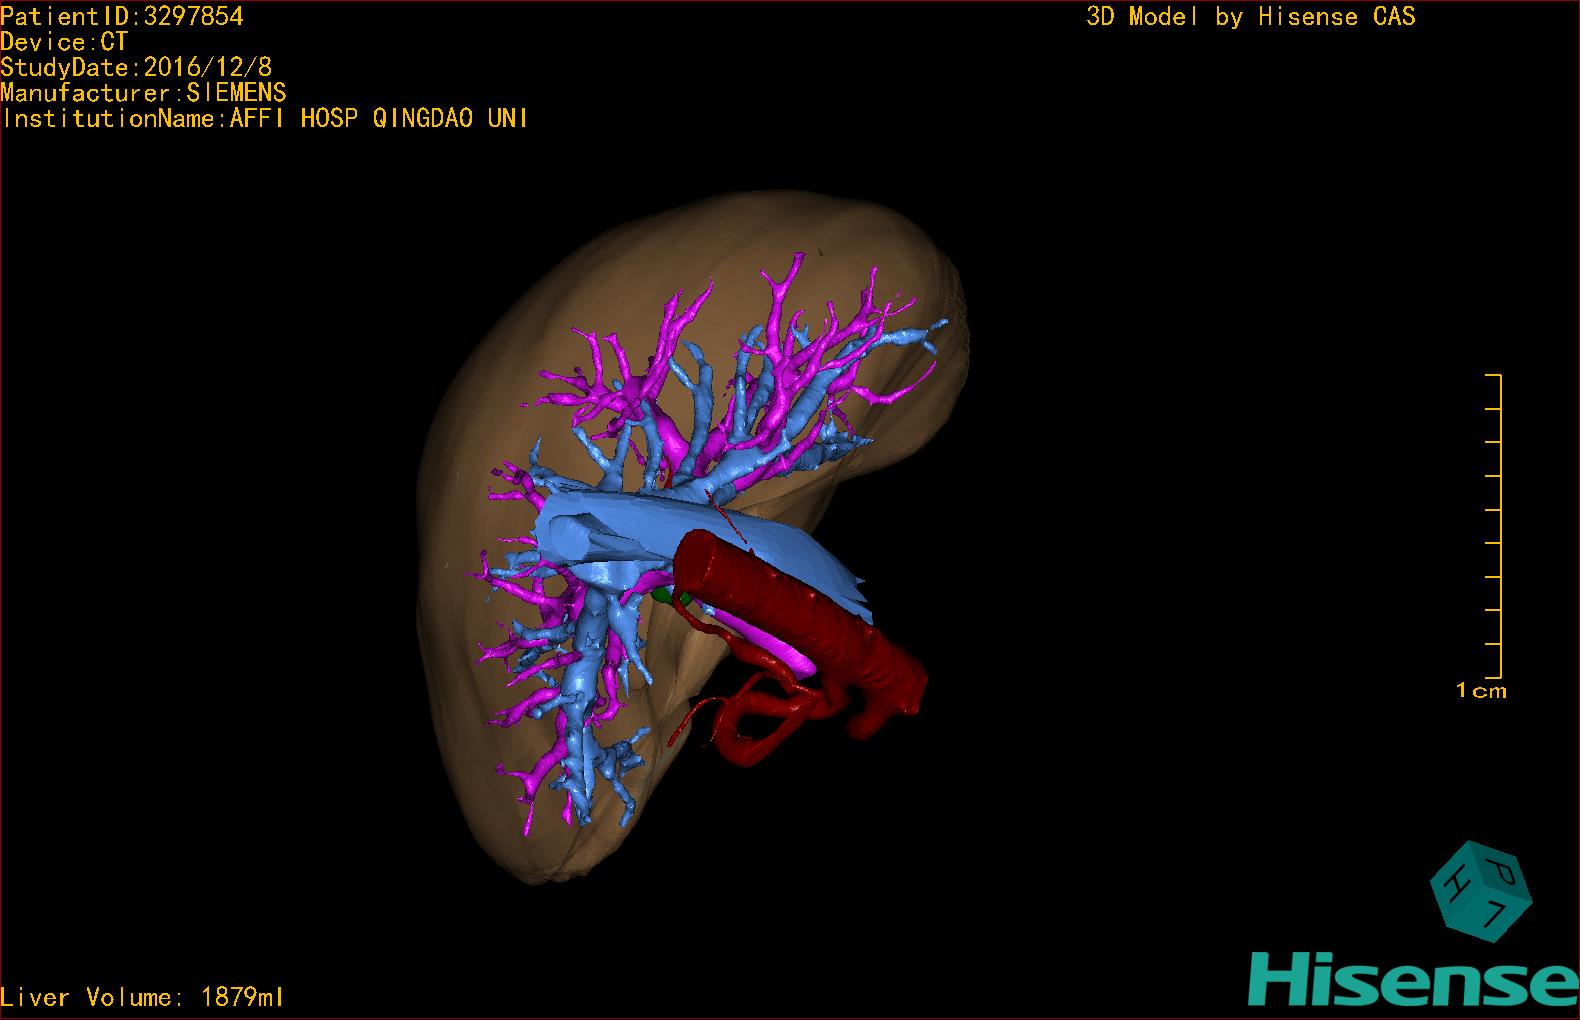Image resolution: width=1580 pixels, height=1020 pixels.
Task: Select the Device:CT label
Action: coord(64,42)
